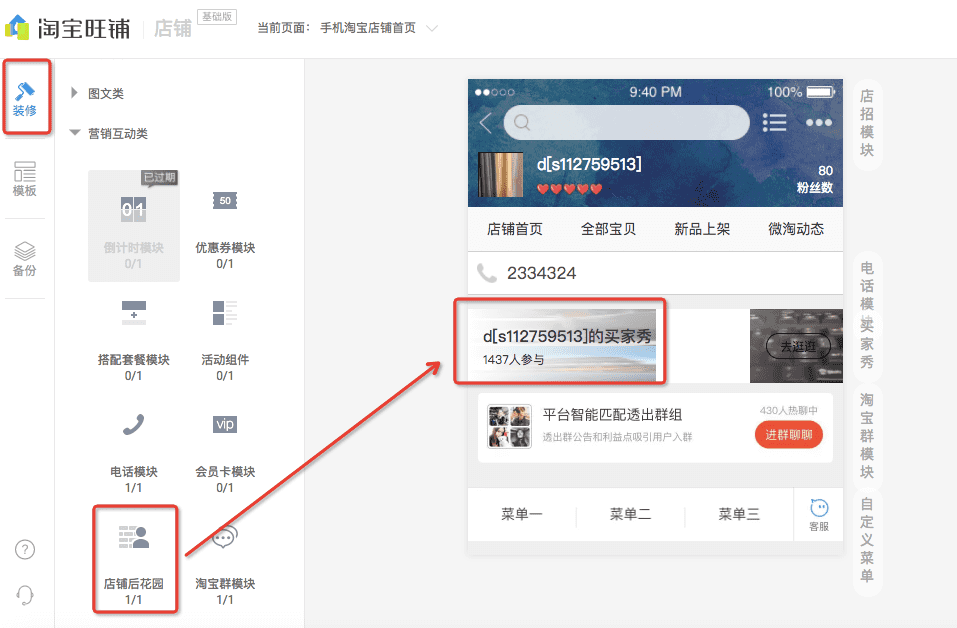Select the 优惠券模块 coupon module icon
The width and height of the screenshot is (957, 628).
click(225, 201)
